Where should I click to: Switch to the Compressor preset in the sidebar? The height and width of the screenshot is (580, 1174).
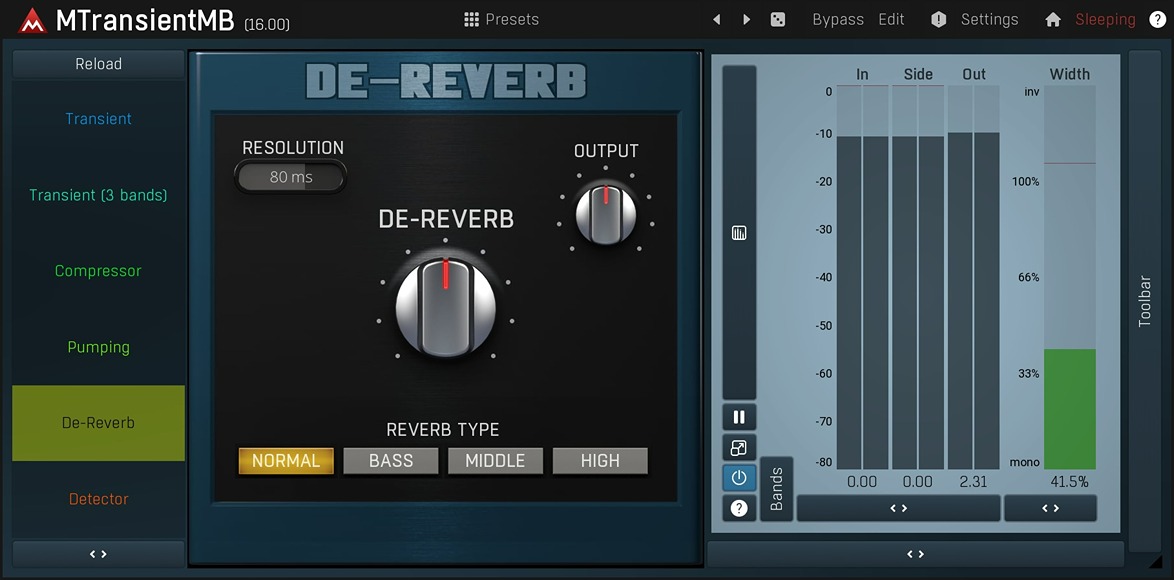tap(98, 270)
